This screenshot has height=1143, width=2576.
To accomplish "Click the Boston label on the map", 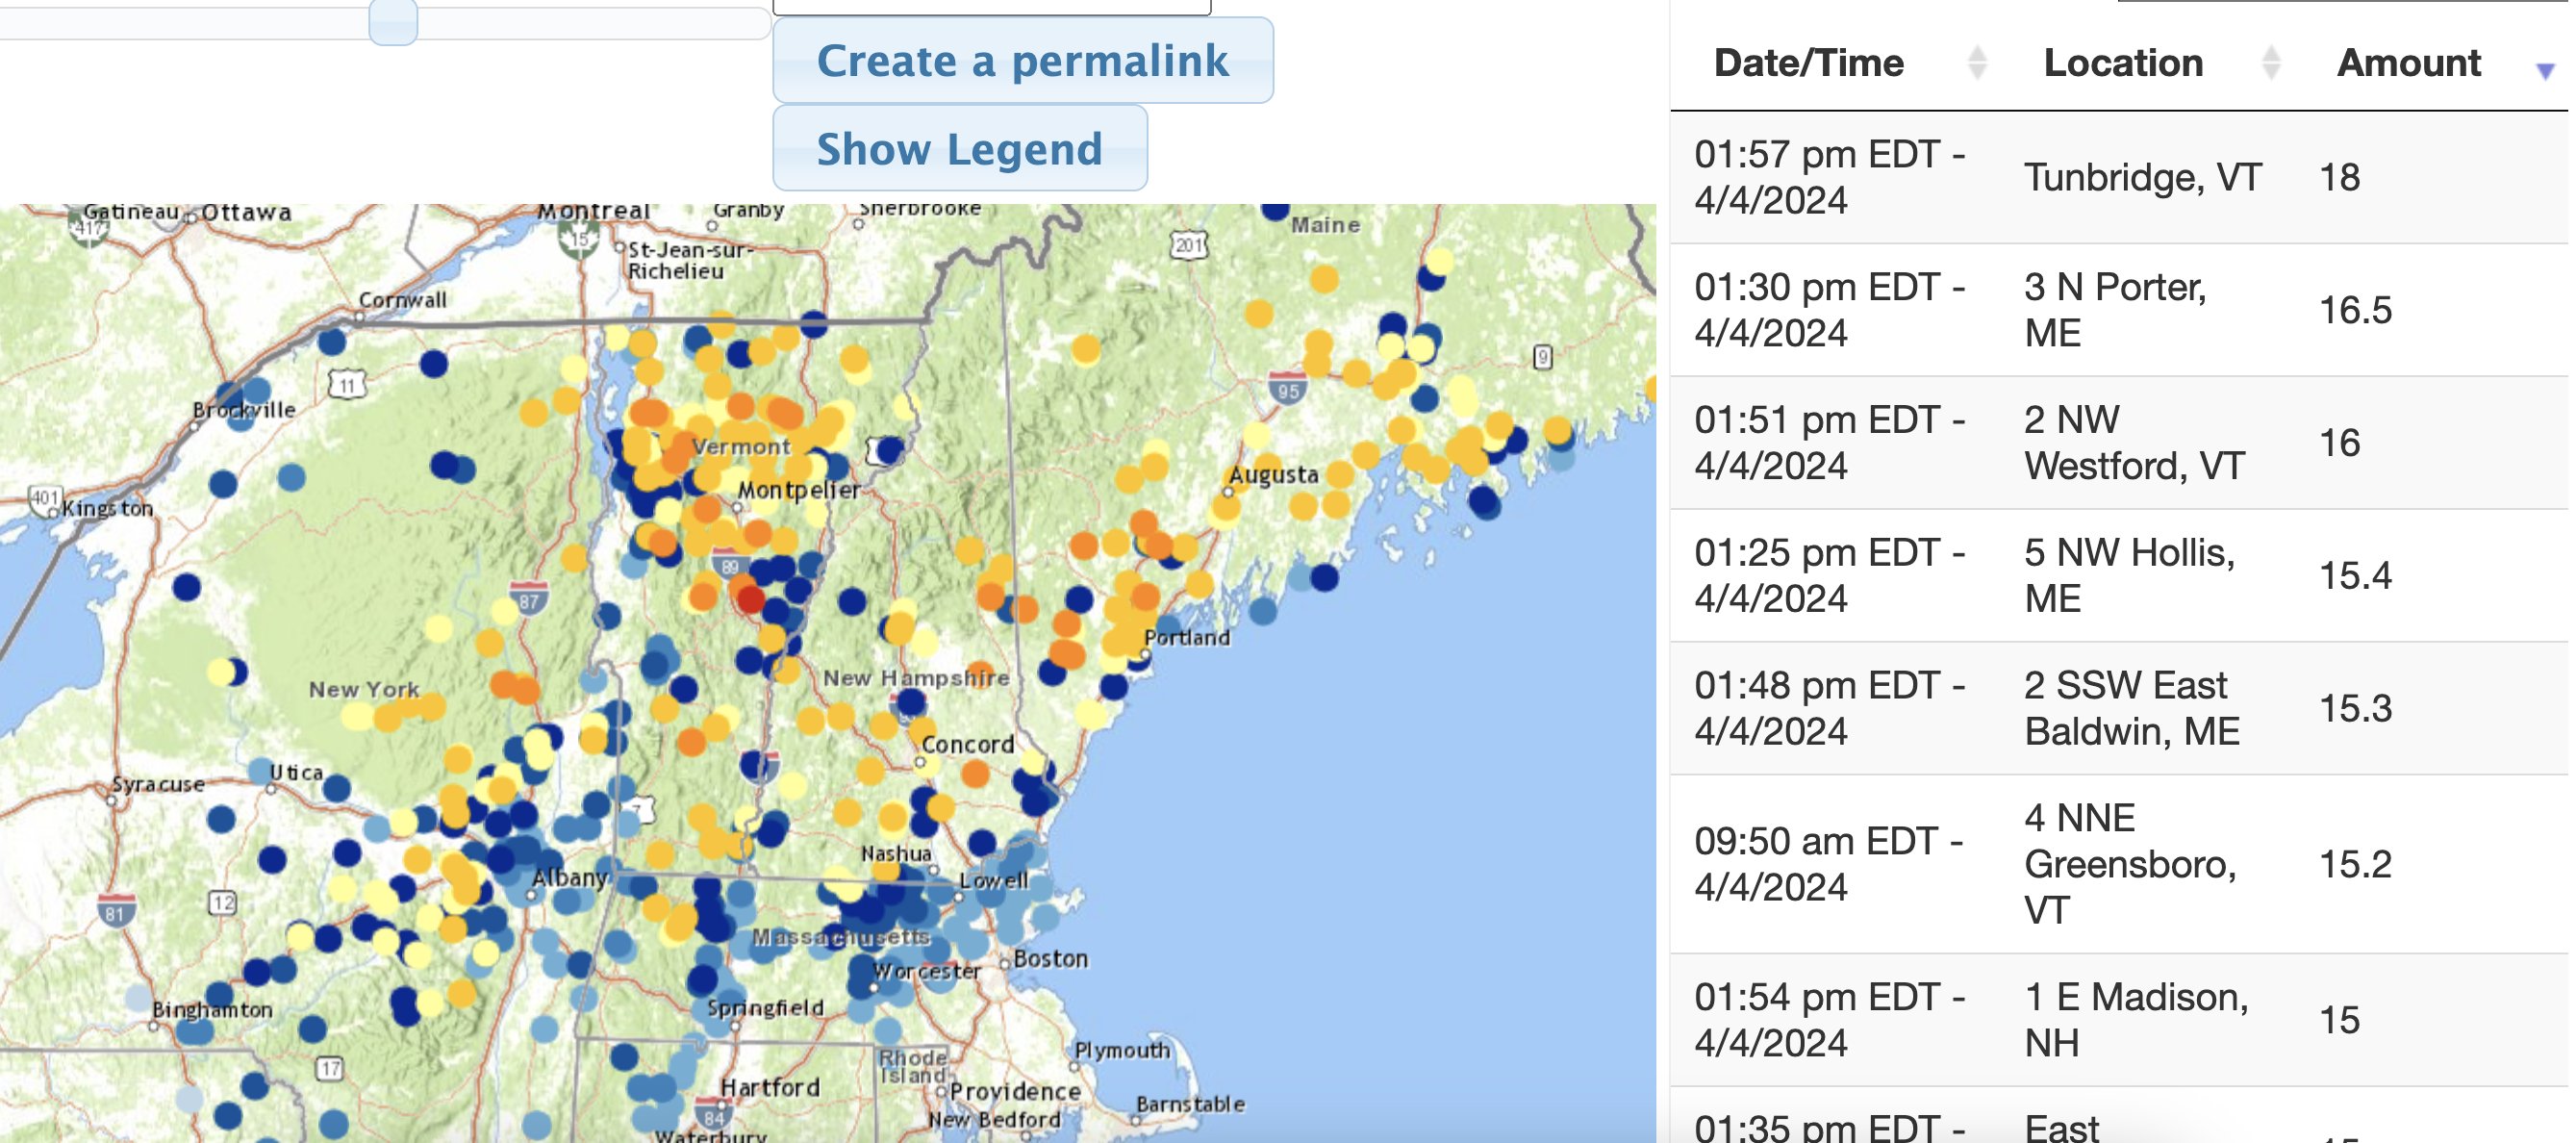I will pos(1050,958).
